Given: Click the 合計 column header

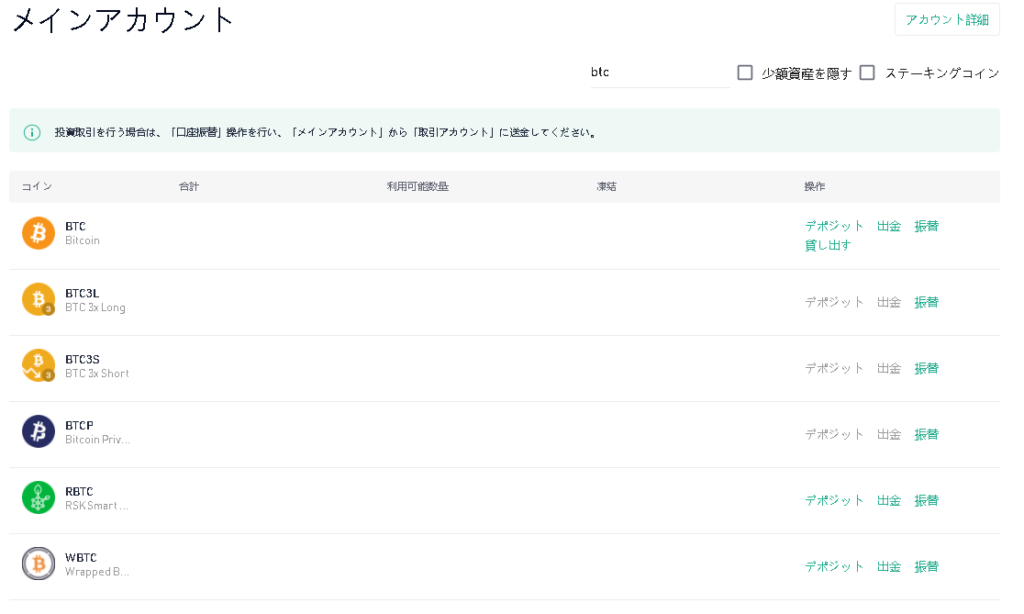Looking at the screenshot, I should pyautogui.click(x=189, y=186).
